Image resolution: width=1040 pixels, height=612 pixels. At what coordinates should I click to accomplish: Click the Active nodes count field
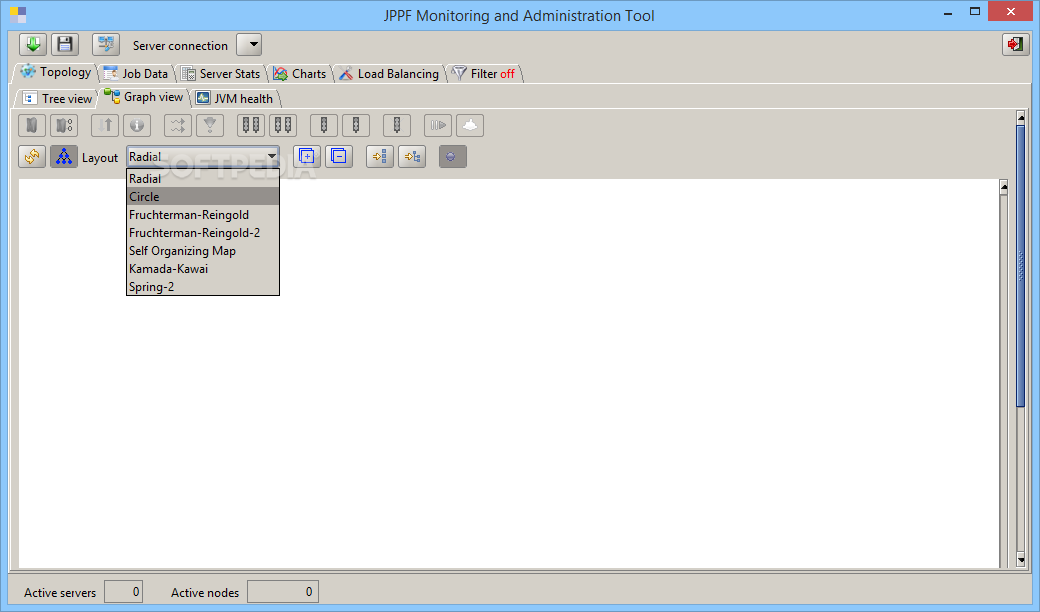(x=283, y=591)
